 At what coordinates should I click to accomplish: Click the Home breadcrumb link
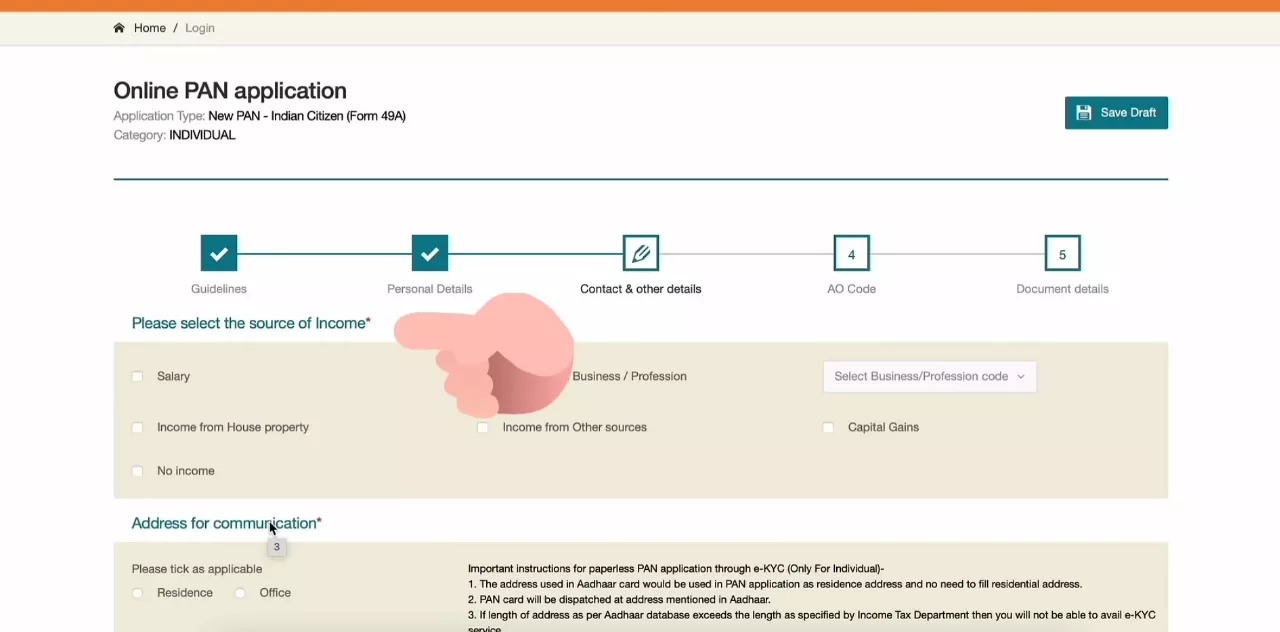tap(149, 27)
